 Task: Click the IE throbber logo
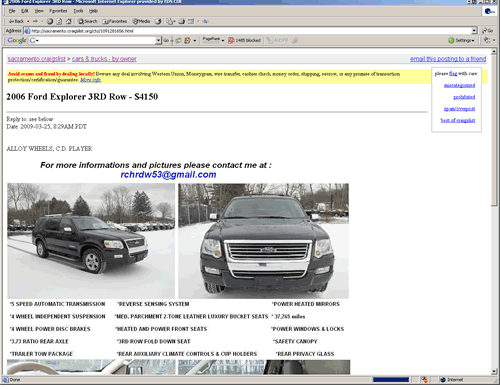(489, 11)
